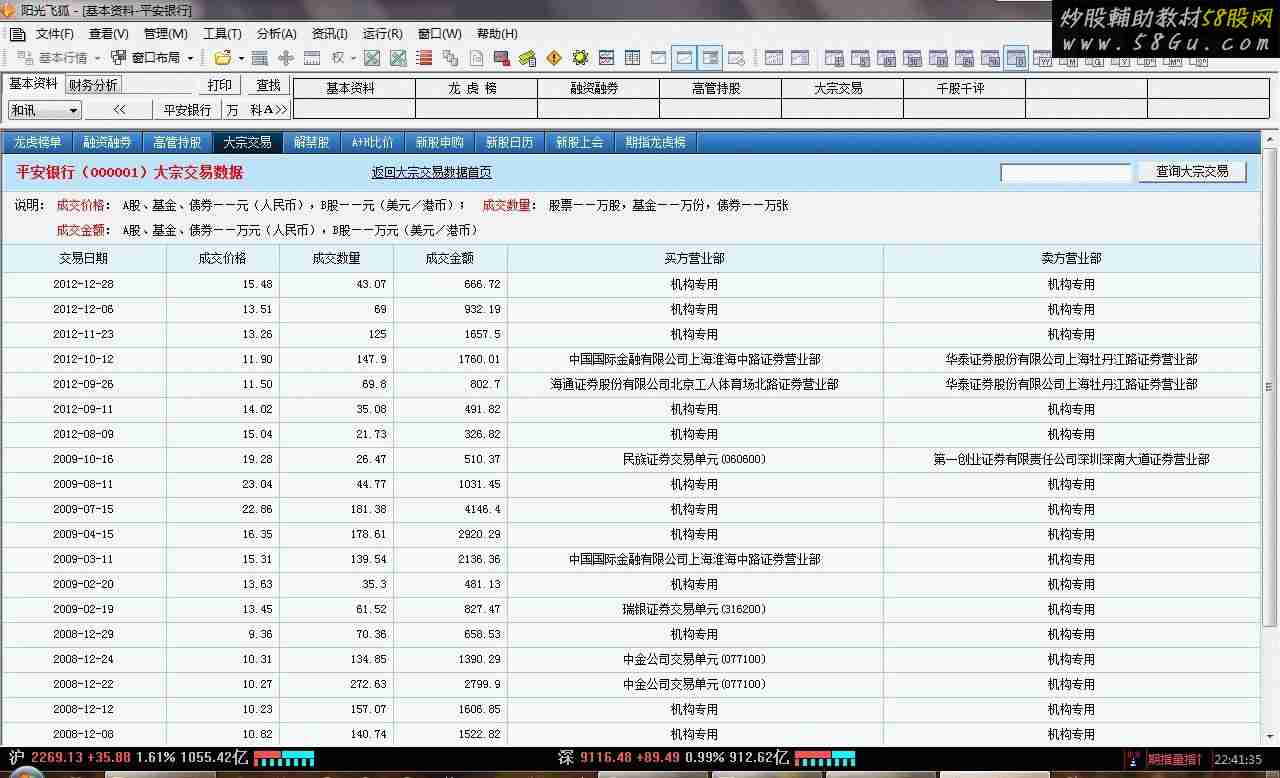Focus the block trade query input field

coord(1066,172)
